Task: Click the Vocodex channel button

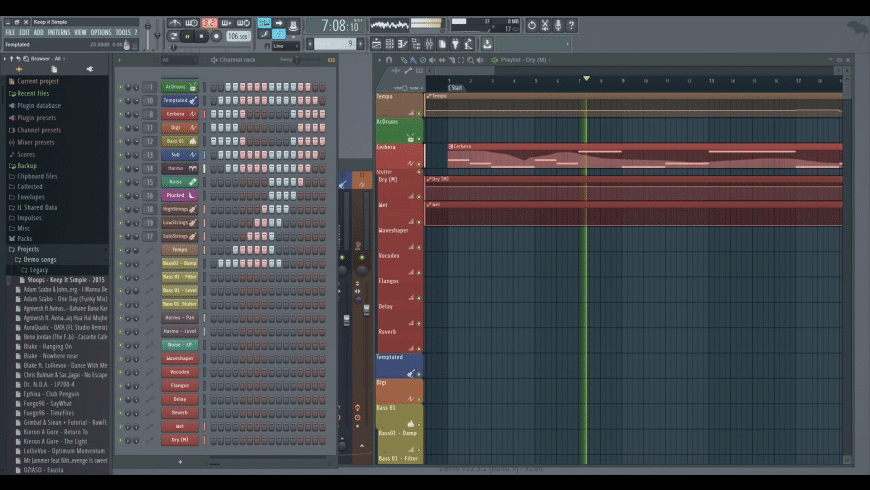Action: 180,372
